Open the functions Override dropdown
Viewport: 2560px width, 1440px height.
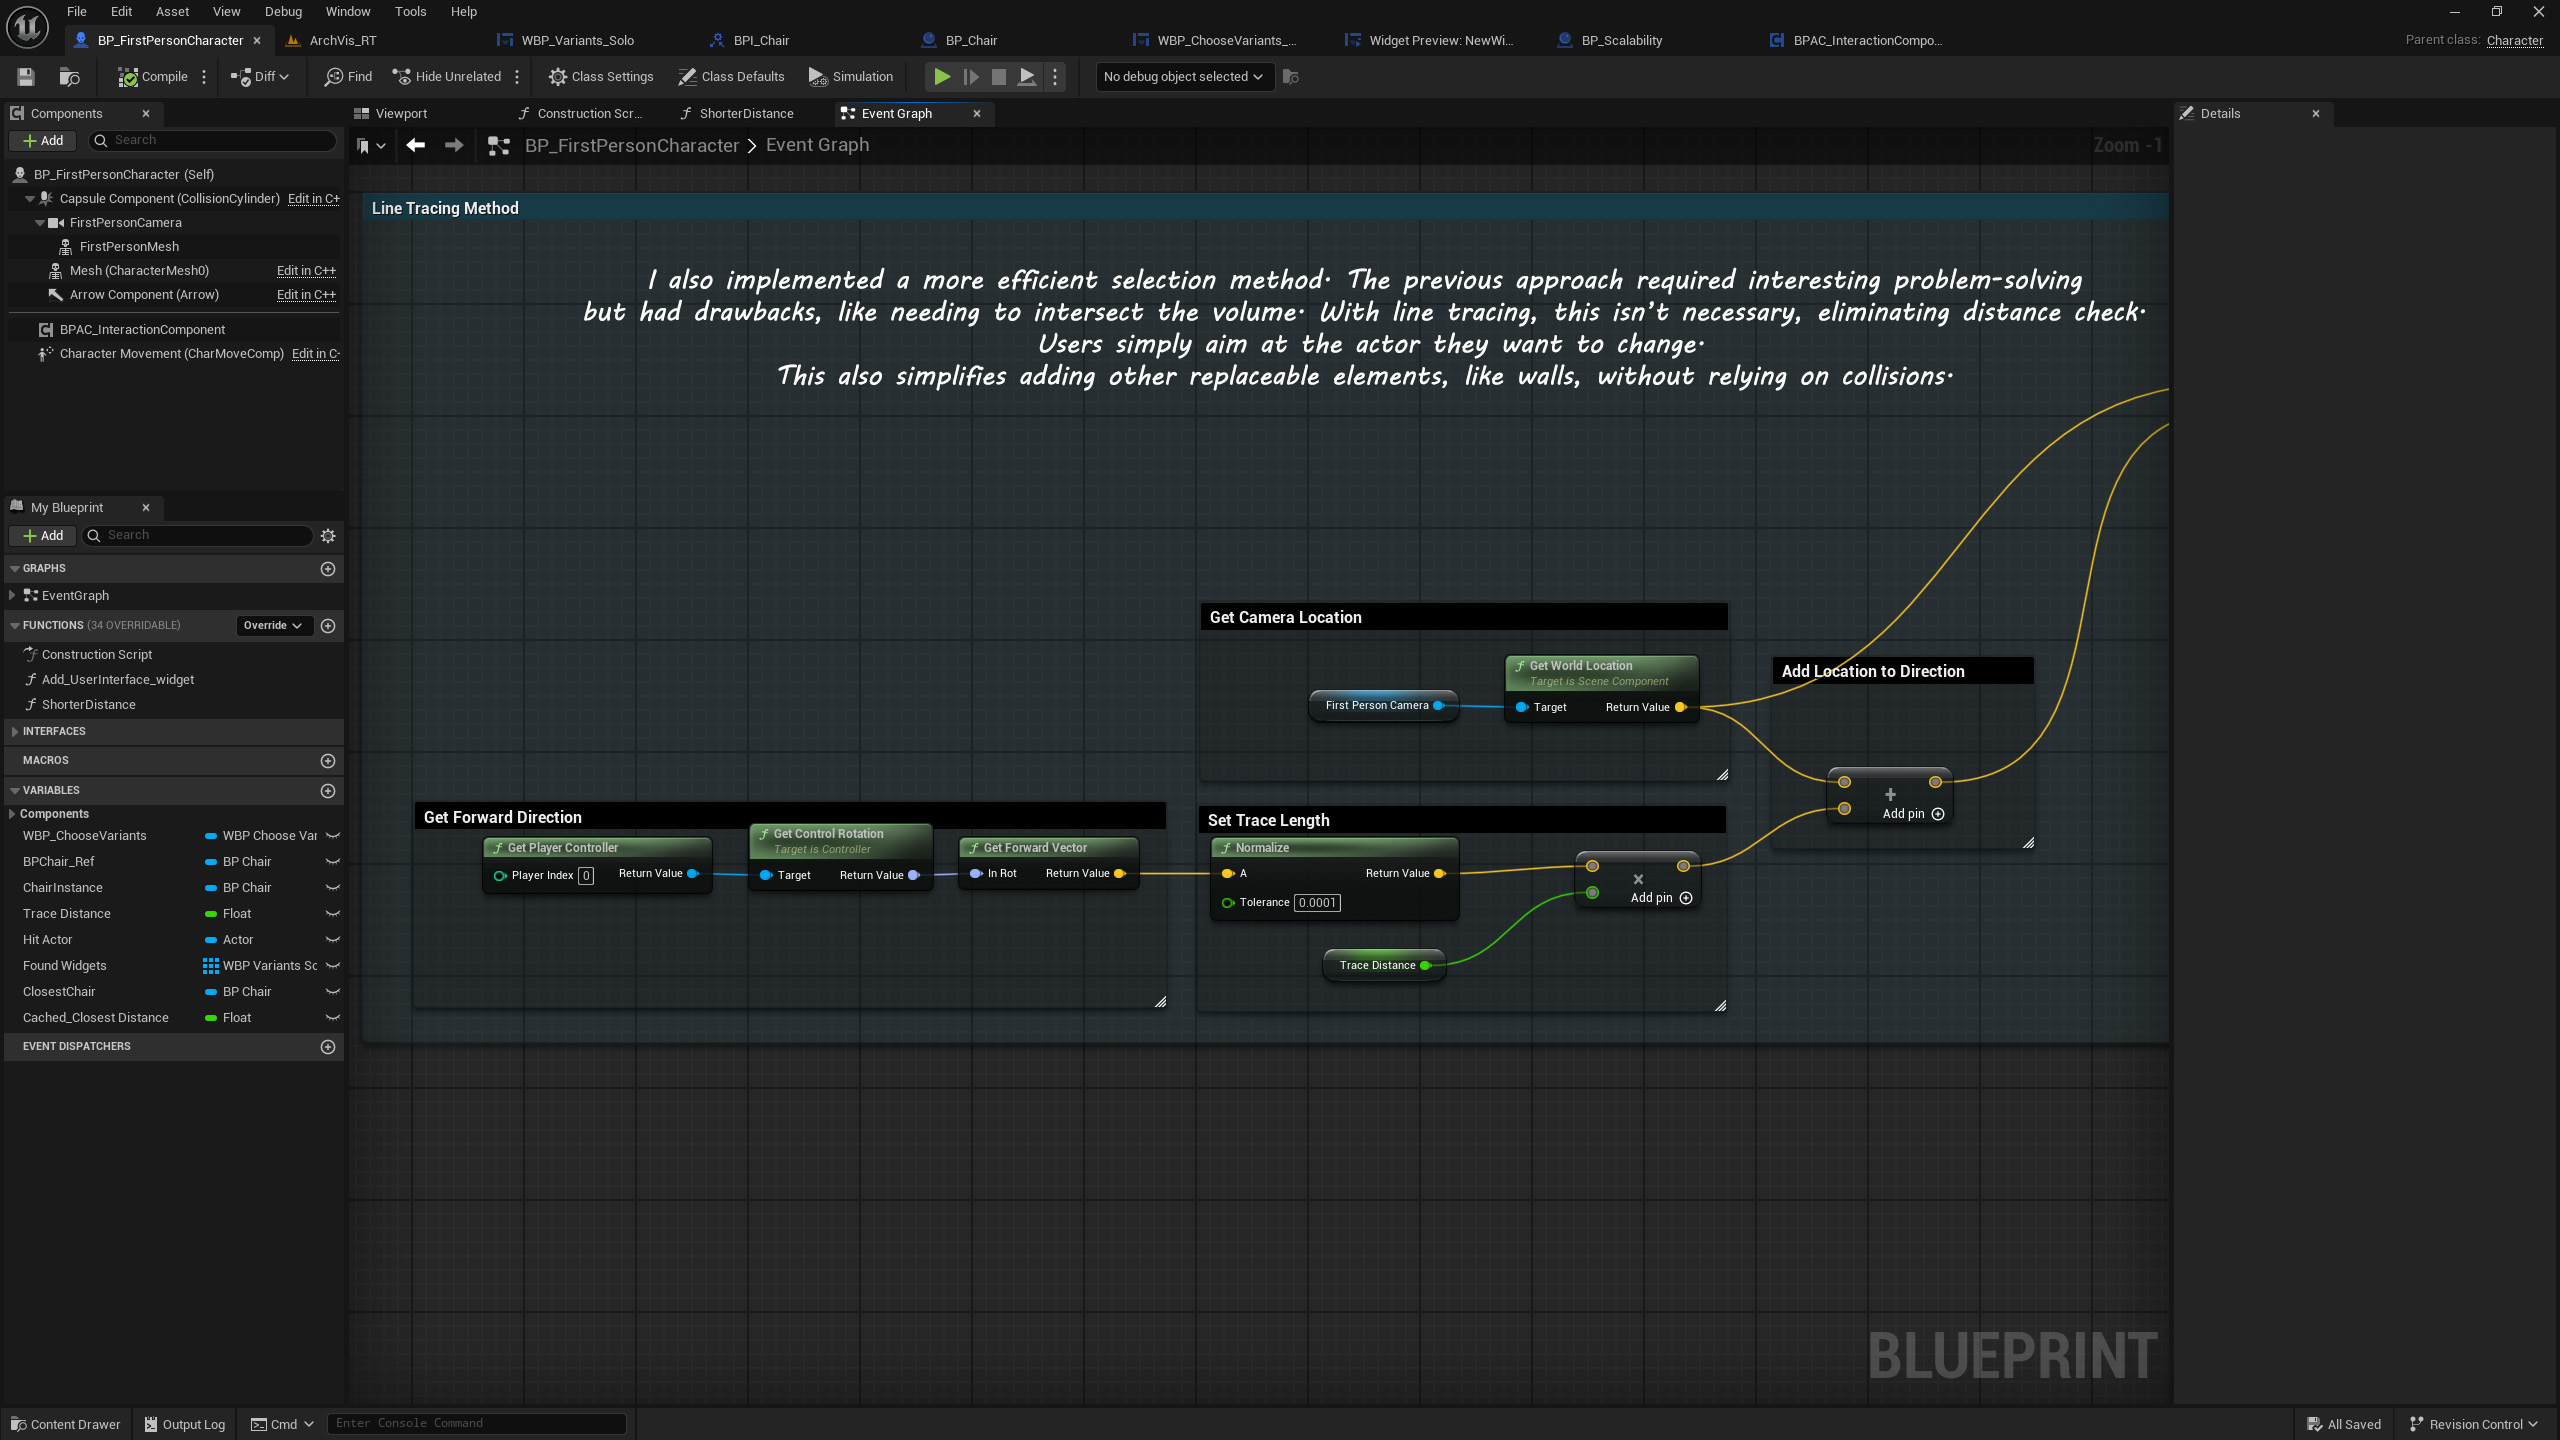[273, 626]
